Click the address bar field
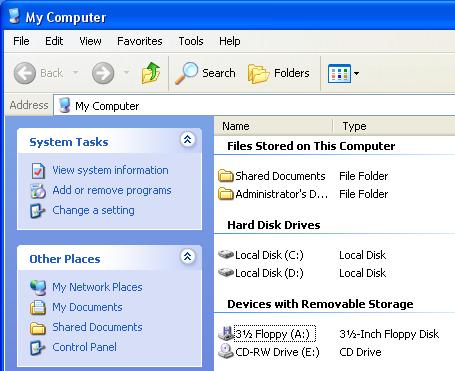This screenshot has width=455, height=371. pos(254,105)
